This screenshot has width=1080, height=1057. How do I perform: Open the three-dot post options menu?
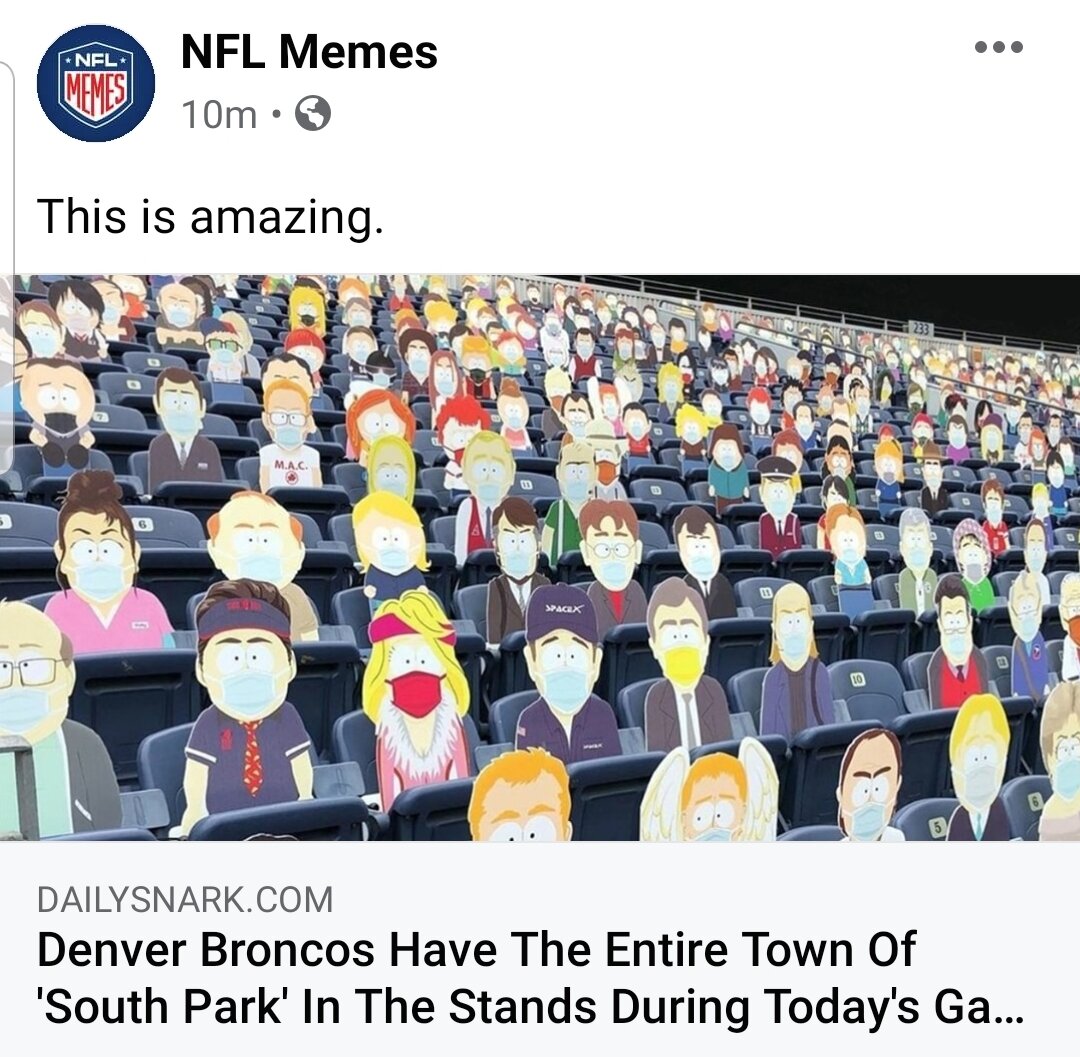pyautogui.click(x=999, y=47)
